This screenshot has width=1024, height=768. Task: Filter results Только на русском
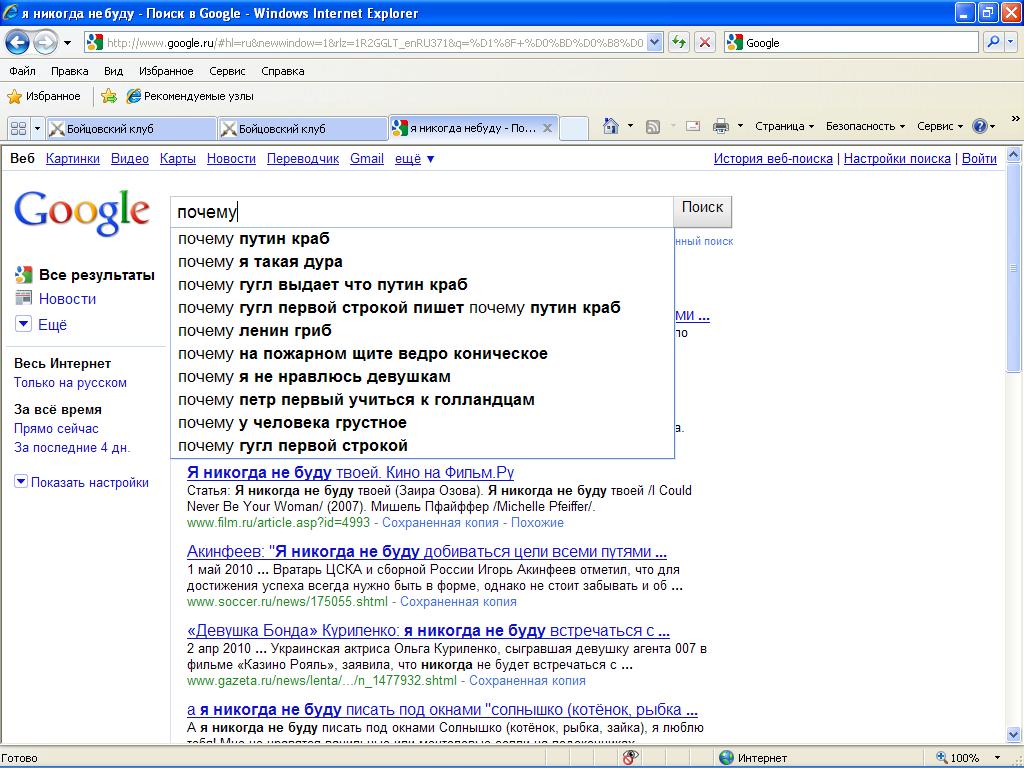[x=71, y=383]
